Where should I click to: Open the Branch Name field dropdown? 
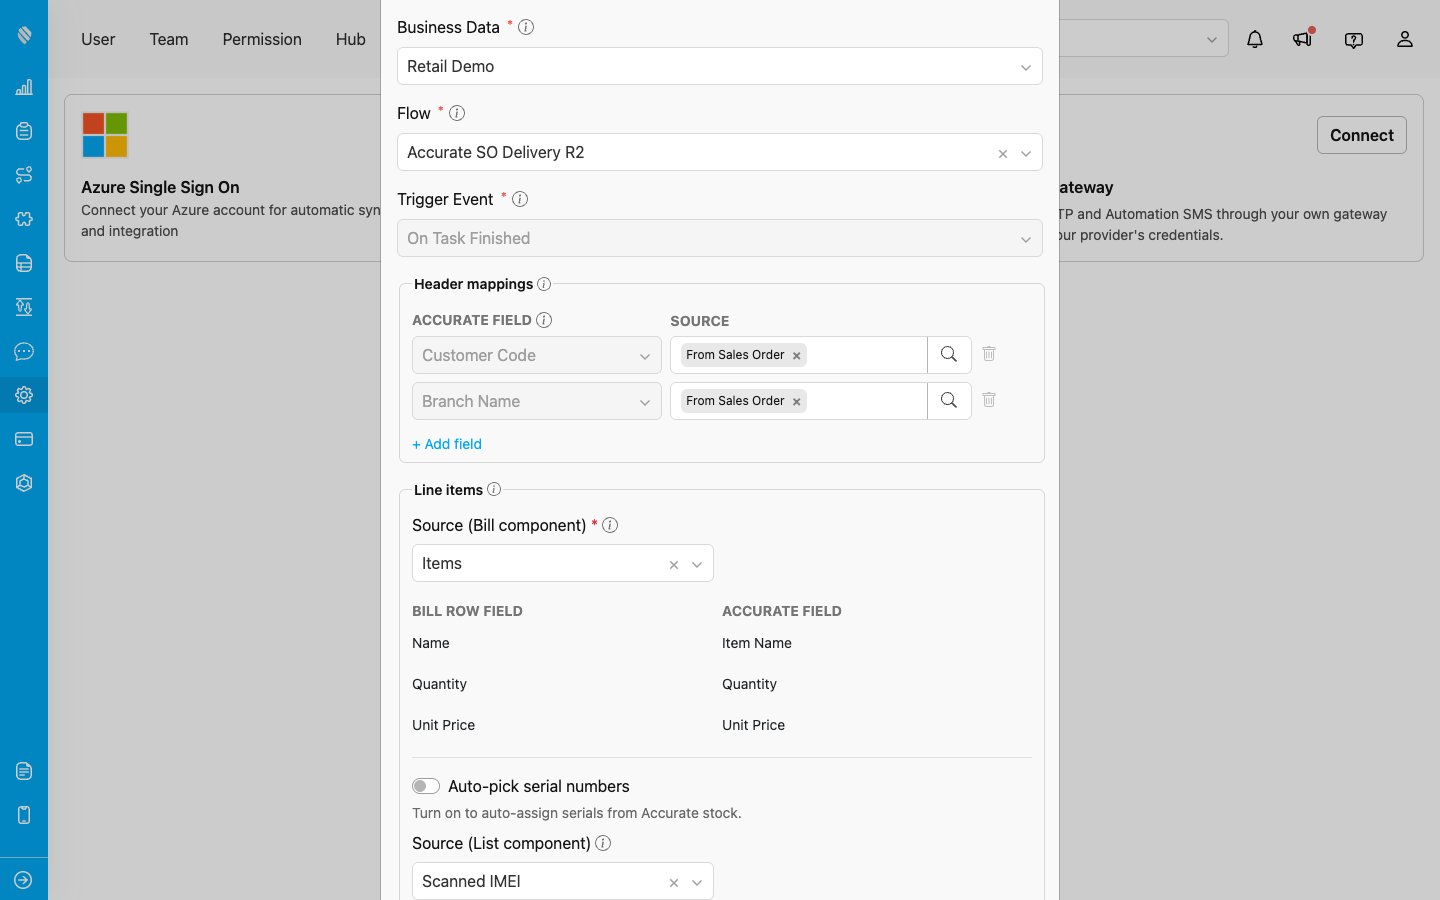(537, 401)
